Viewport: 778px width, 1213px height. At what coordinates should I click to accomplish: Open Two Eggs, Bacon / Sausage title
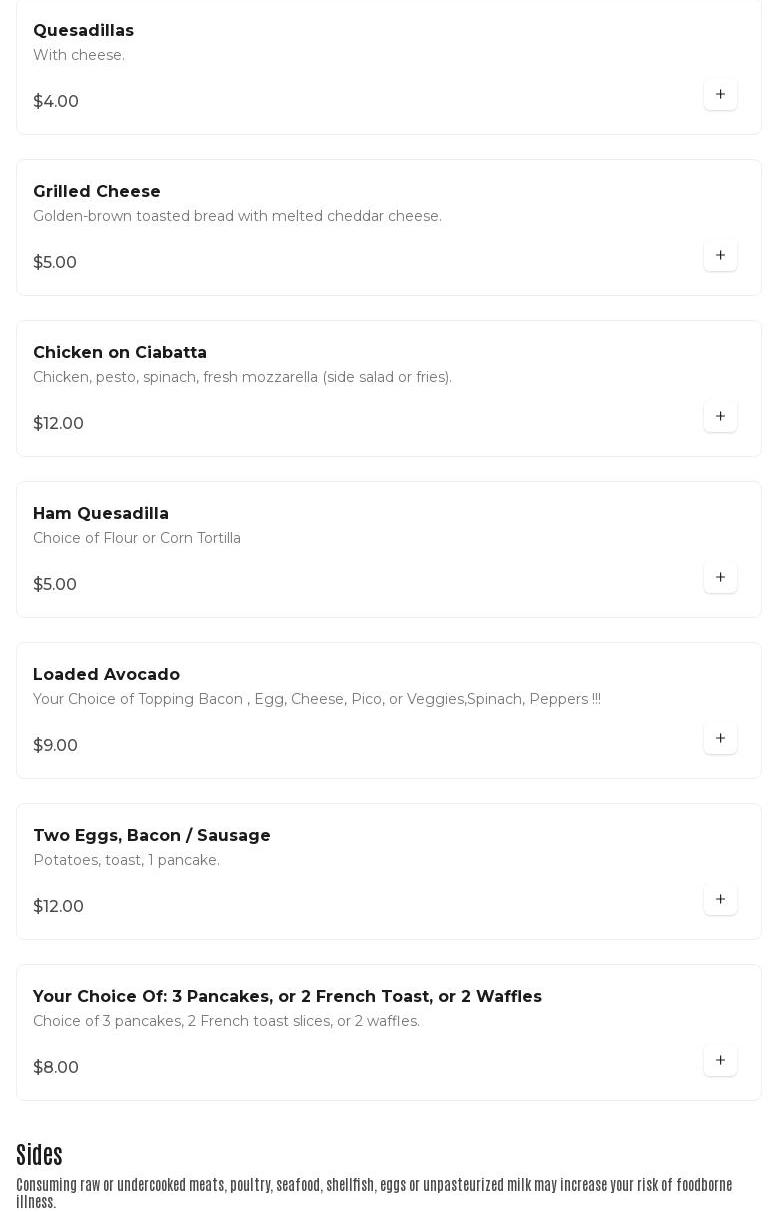point(151,836)
